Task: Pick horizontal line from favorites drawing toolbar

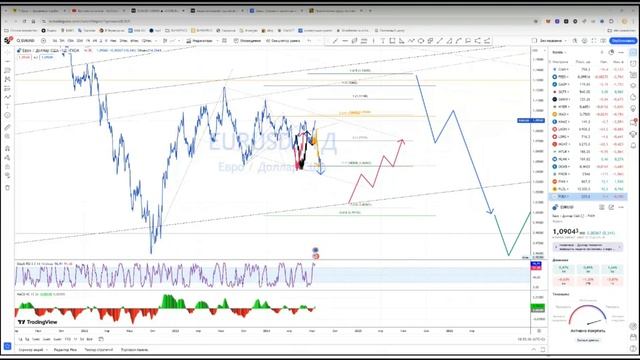Action: 345,41
